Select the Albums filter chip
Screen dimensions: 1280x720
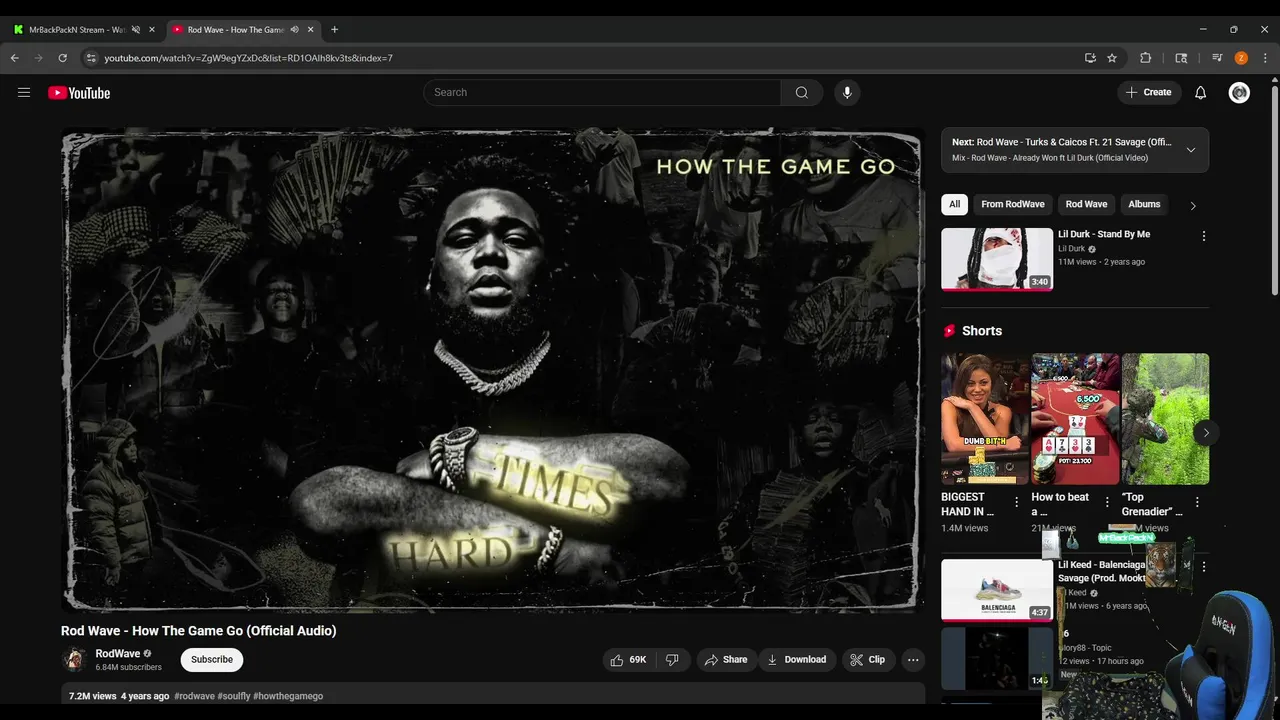click(x=1144, y=204)
